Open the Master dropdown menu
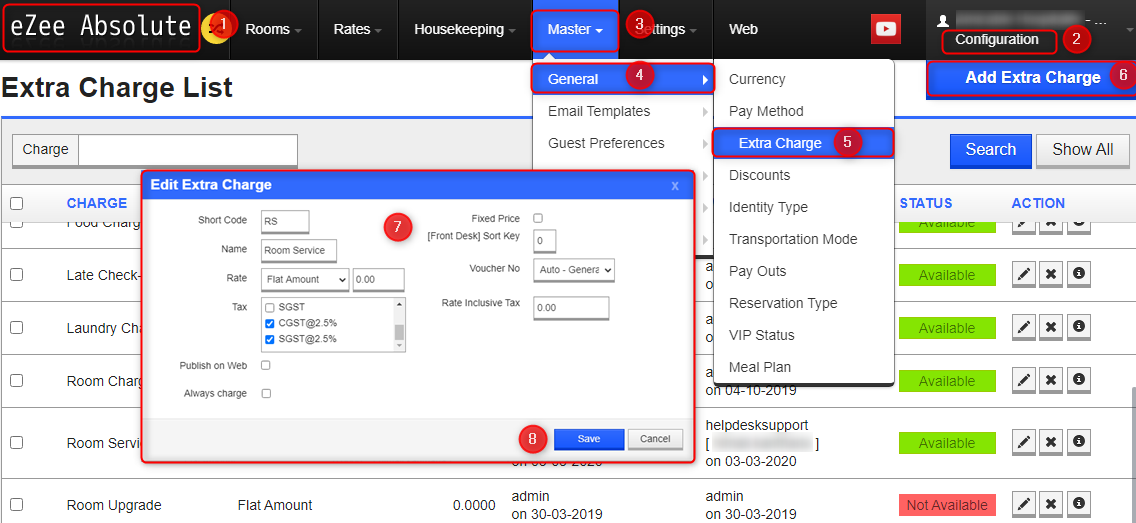Image resolution: width=1136 pixels, height=523 pixels. [575, 30]
